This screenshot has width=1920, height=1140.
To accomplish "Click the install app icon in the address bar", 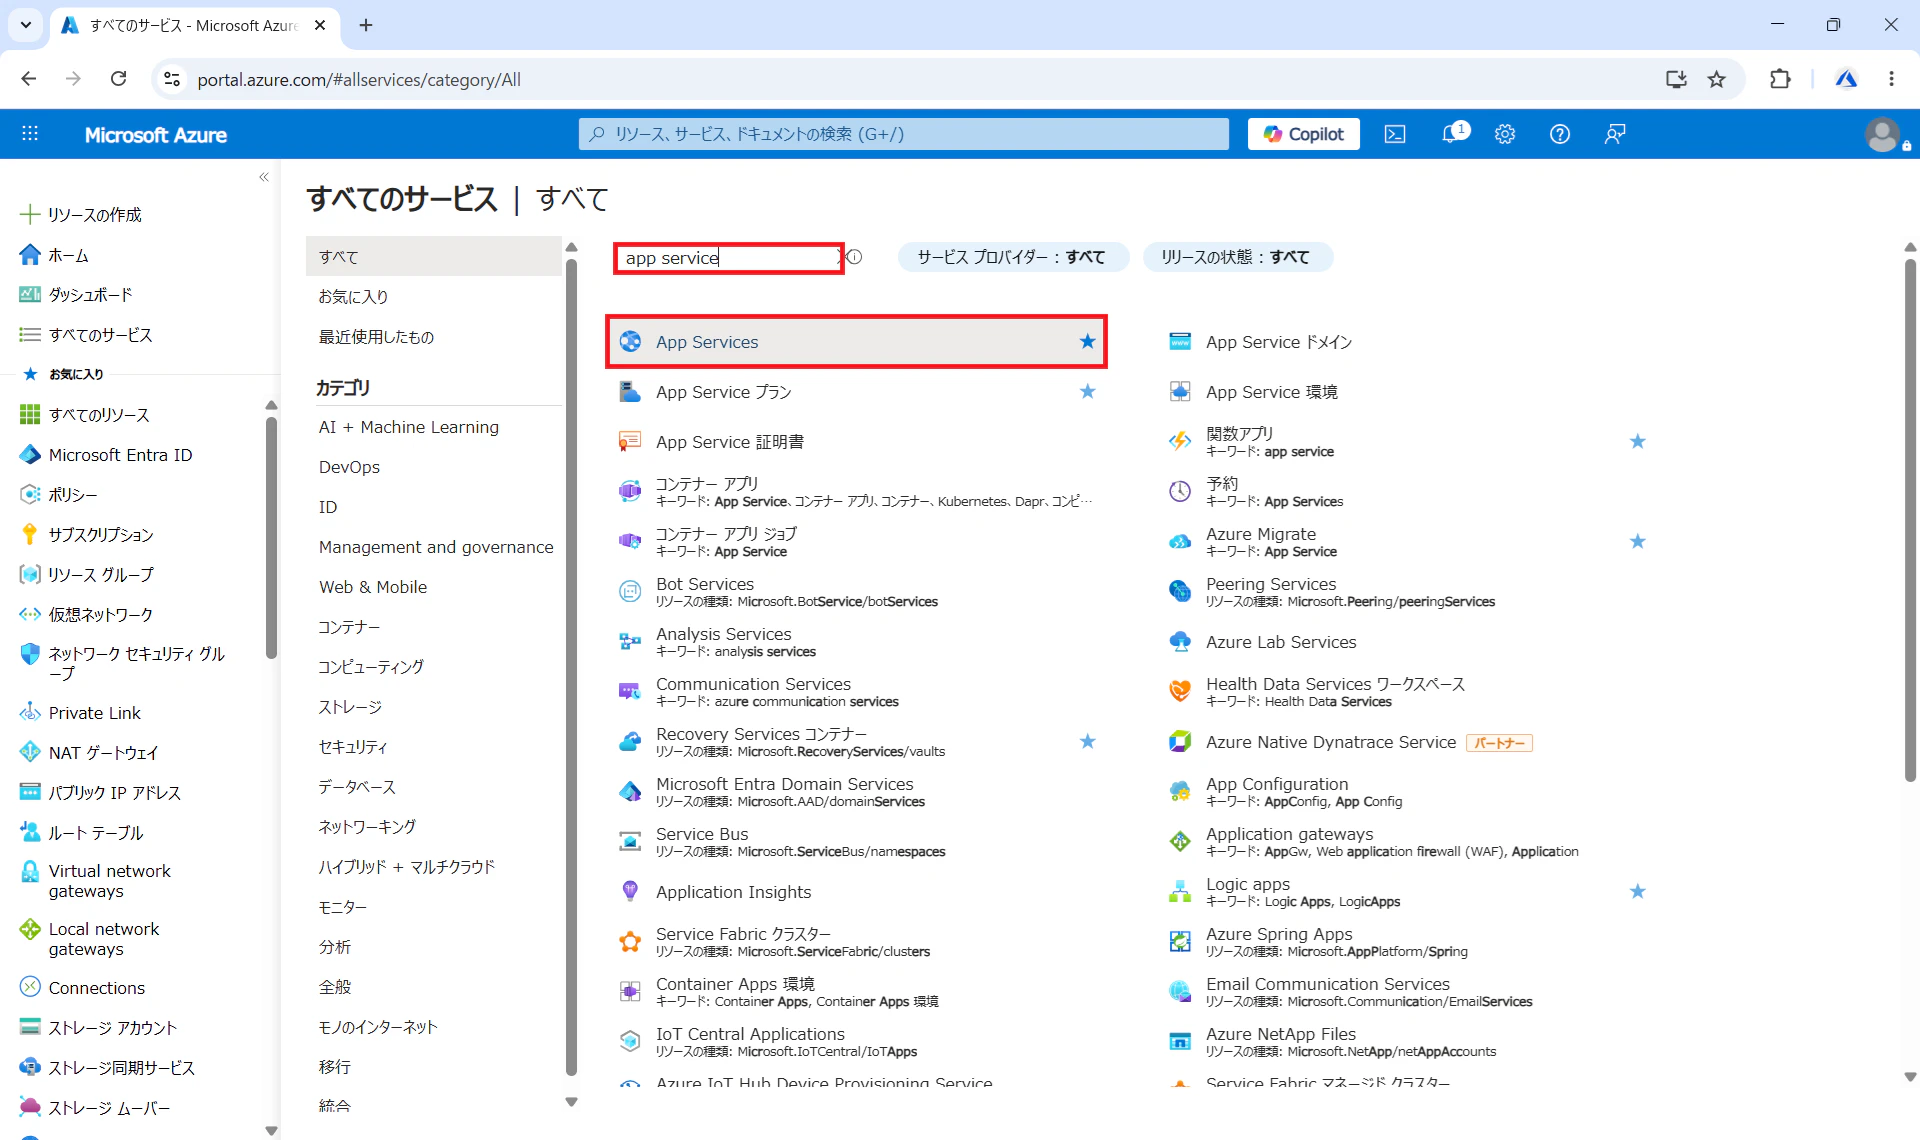I will pos(1676,79).
